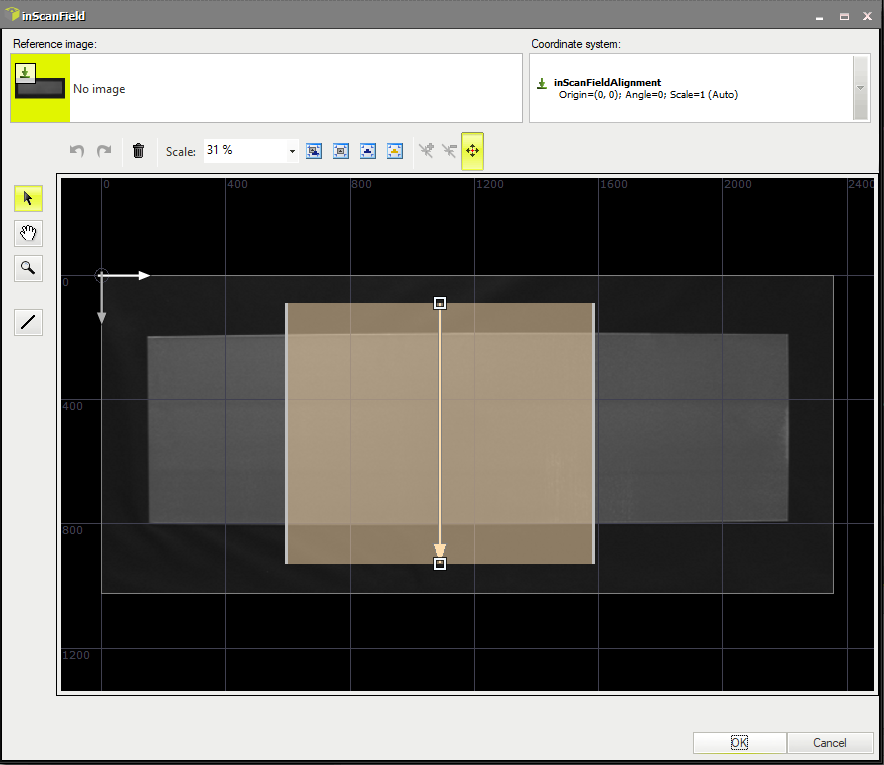This screenshot has height=765, width=884.
Task: Click the OK button
Action: [739, 742]
